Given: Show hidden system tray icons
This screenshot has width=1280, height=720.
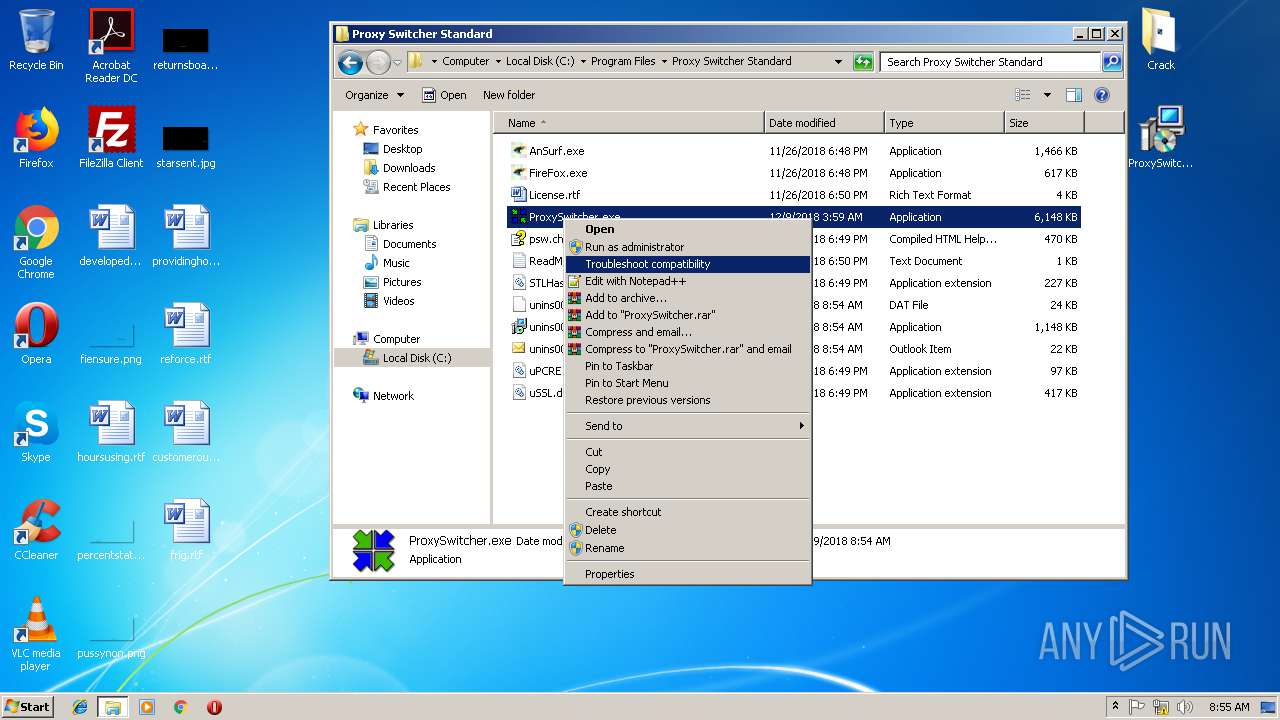Looking at the screenshot, I should pyautogui.click(x=1115, y=706).
